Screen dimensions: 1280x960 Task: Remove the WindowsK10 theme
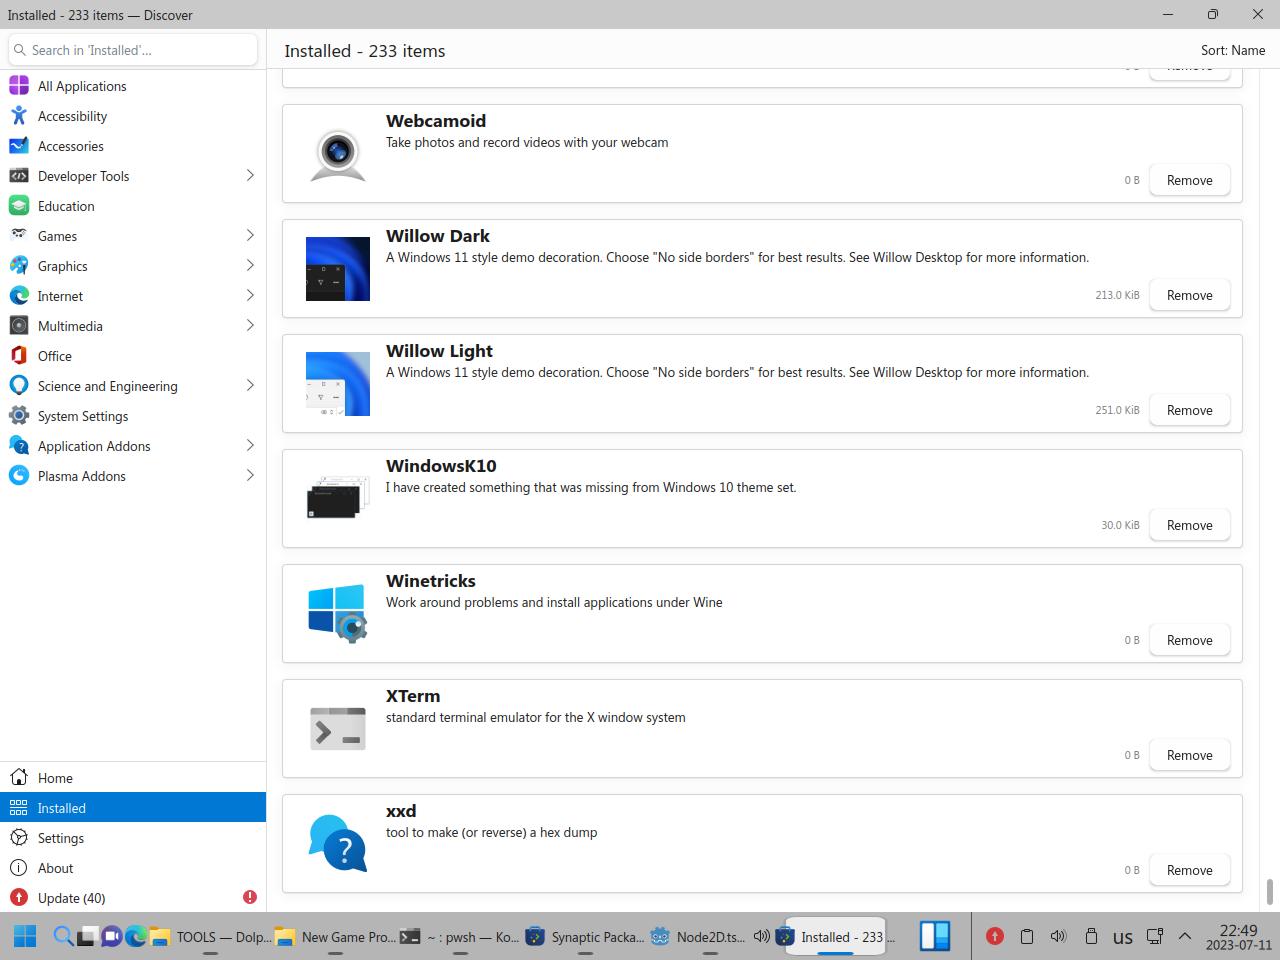tap(1189, 525)
